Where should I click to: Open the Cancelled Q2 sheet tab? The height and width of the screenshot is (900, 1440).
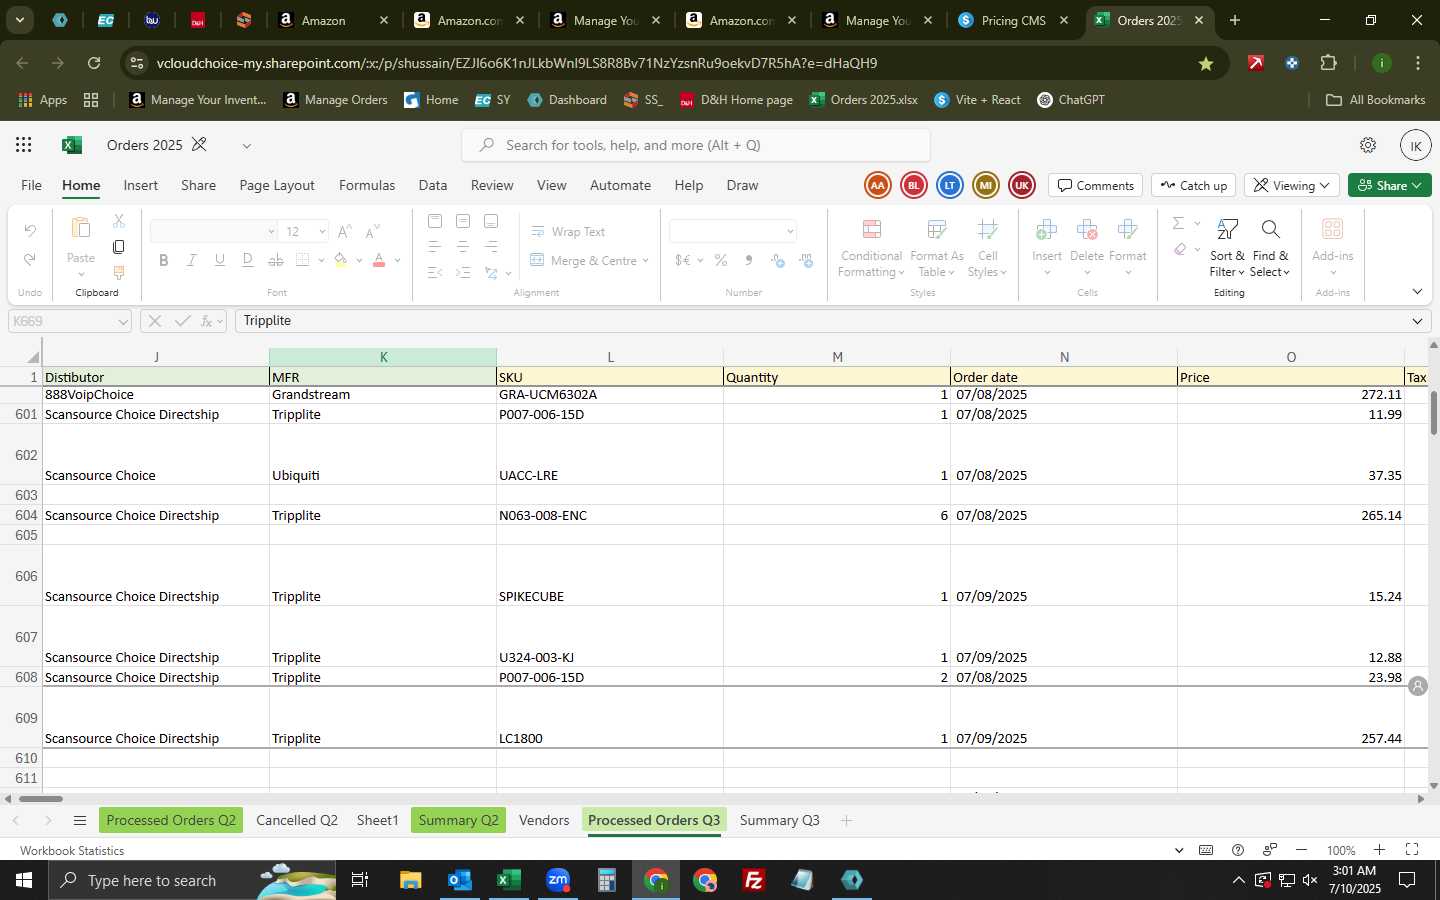tap(297, 820)
